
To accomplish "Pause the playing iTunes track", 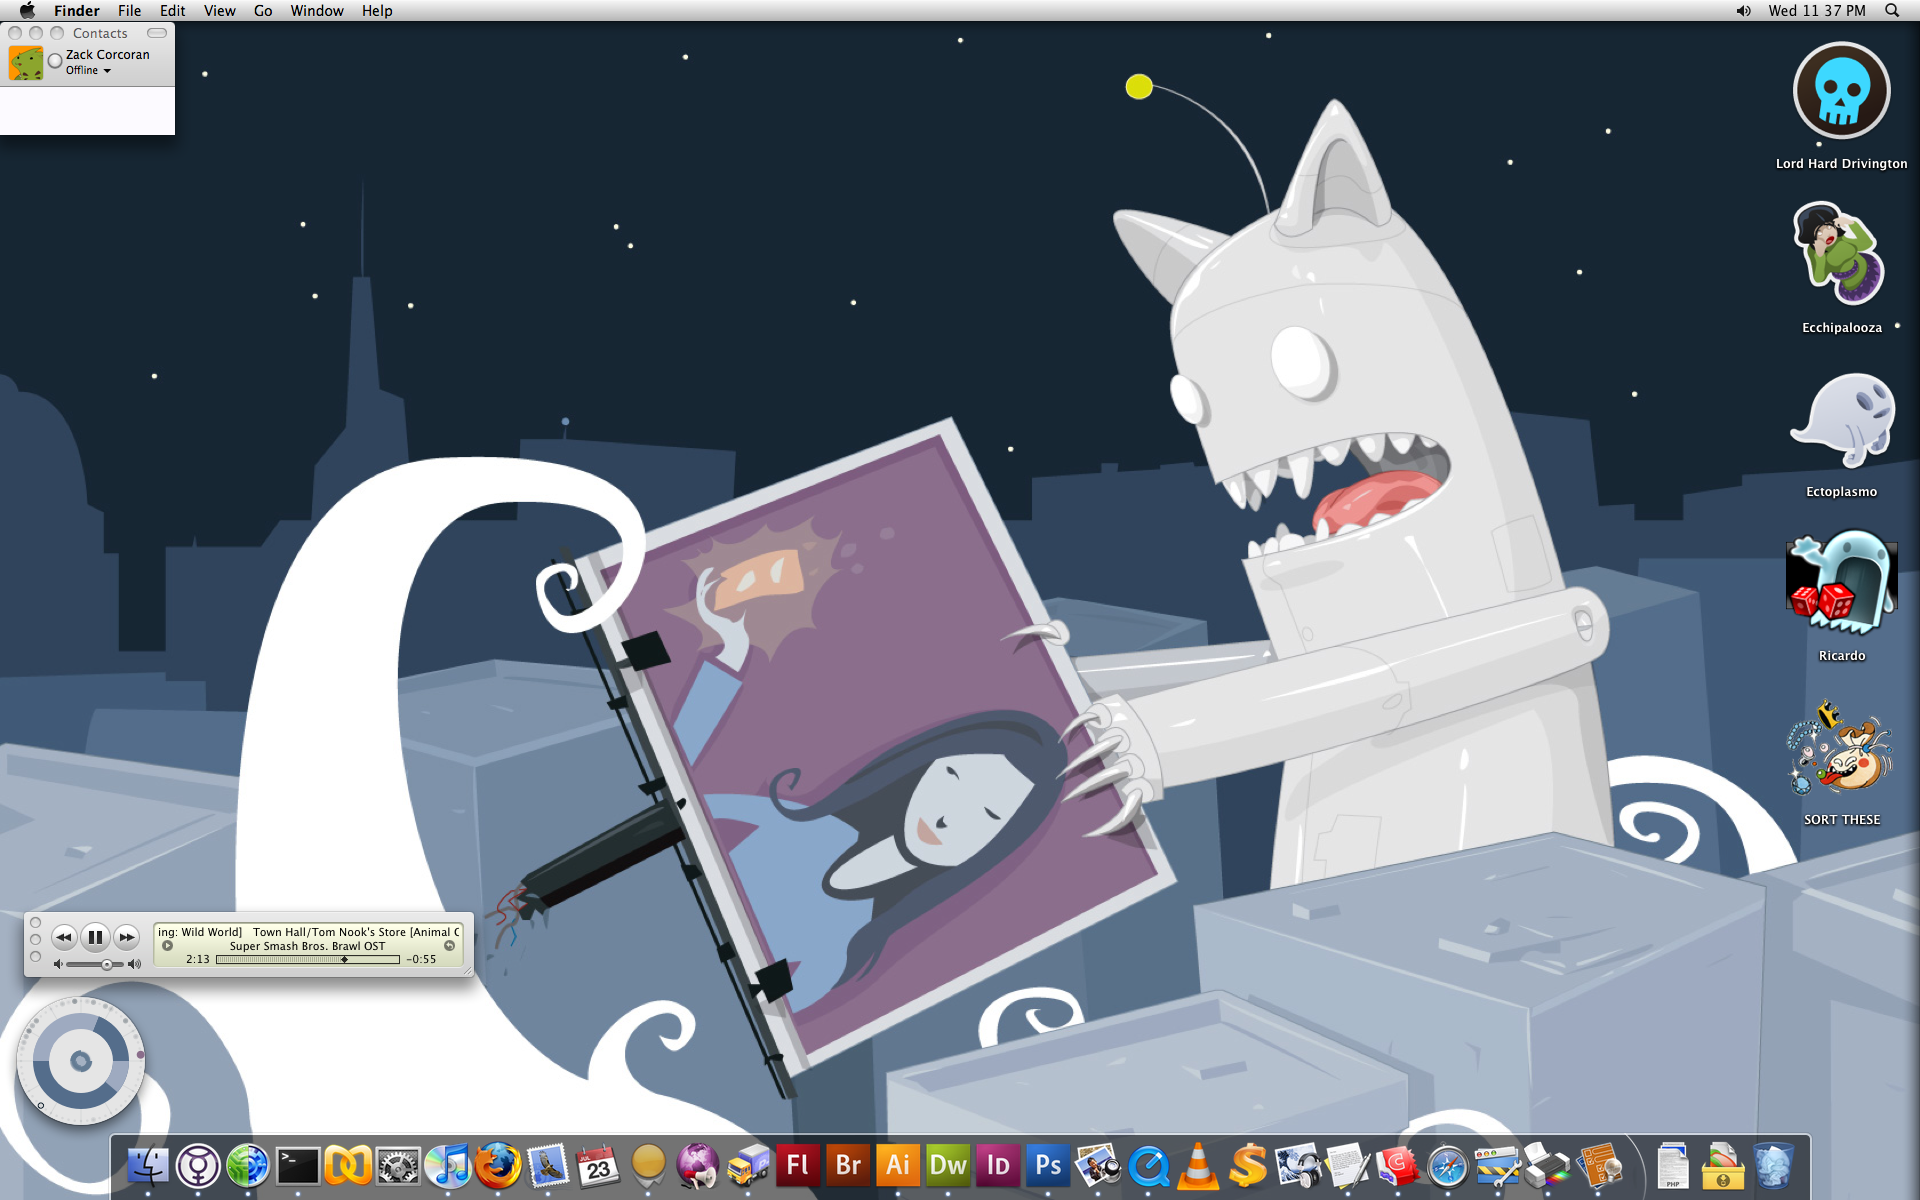I will [95, 937].
